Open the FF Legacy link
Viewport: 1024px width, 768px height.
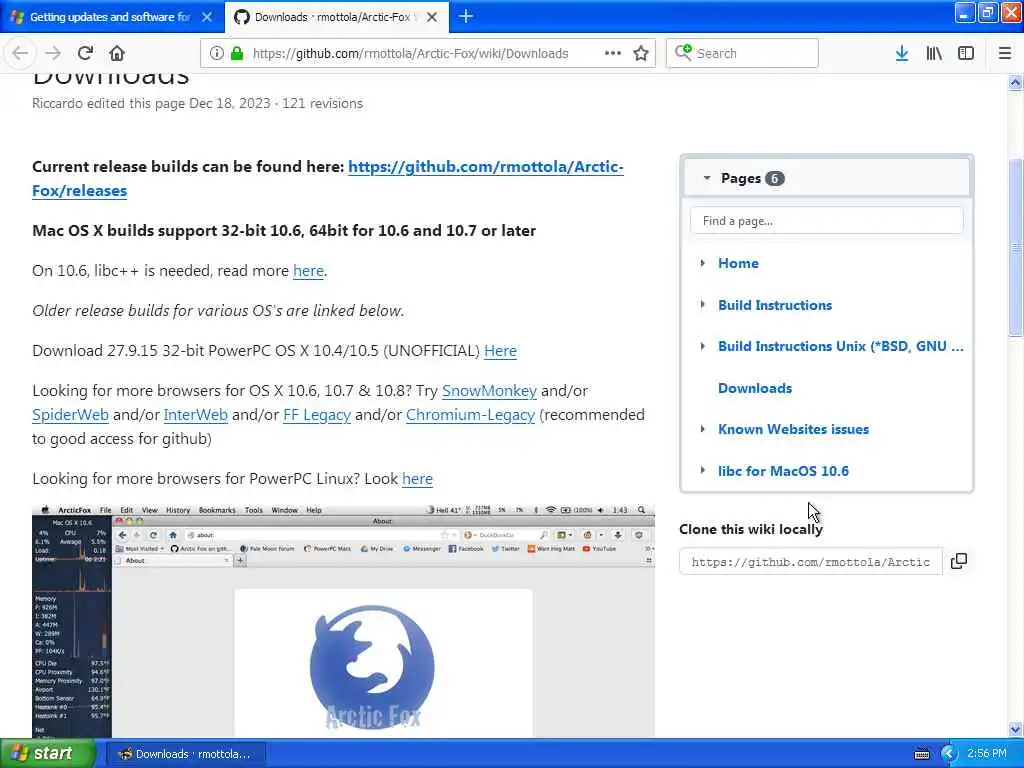tap(317, 415)
